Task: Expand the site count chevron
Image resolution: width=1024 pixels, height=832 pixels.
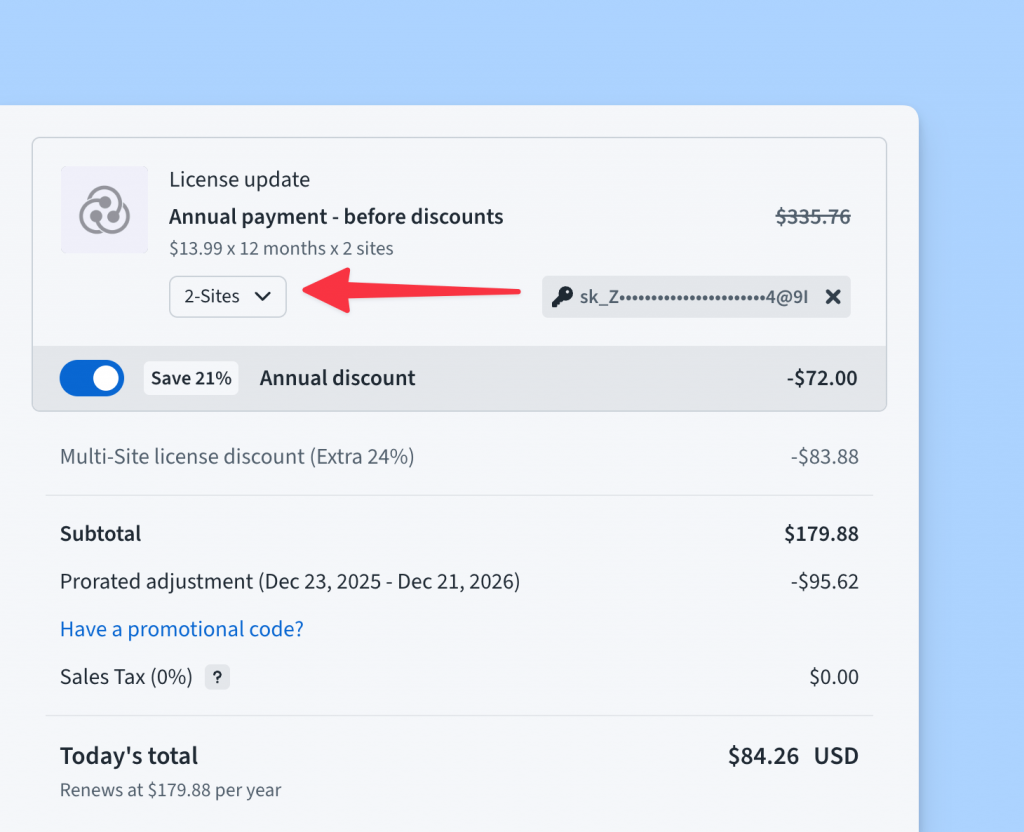Action: [x=262, y=296]
